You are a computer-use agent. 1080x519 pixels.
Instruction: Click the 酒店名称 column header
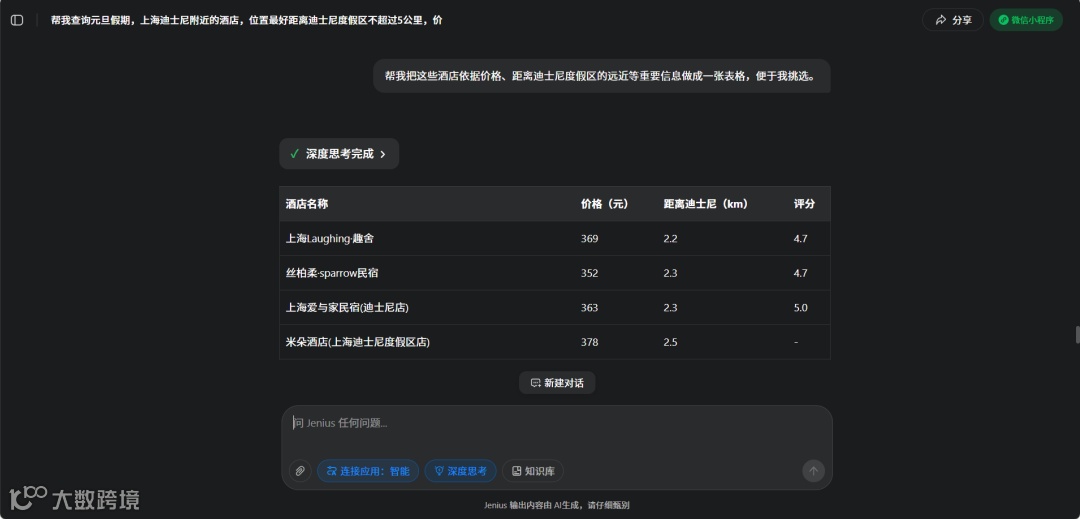(x=307, y=204)
